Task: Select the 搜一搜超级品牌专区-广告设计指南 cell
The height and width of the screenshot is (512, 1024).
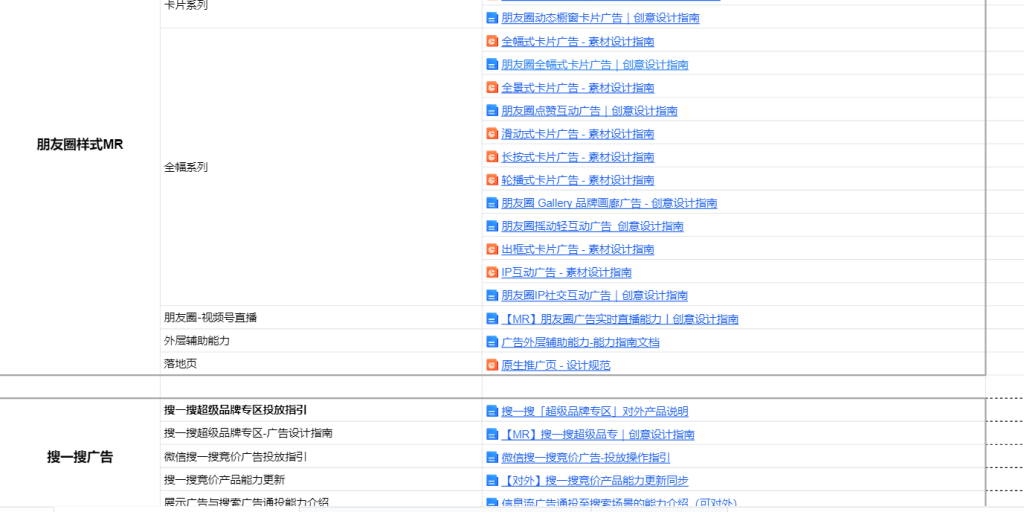Action: click(x=321, y=433)
